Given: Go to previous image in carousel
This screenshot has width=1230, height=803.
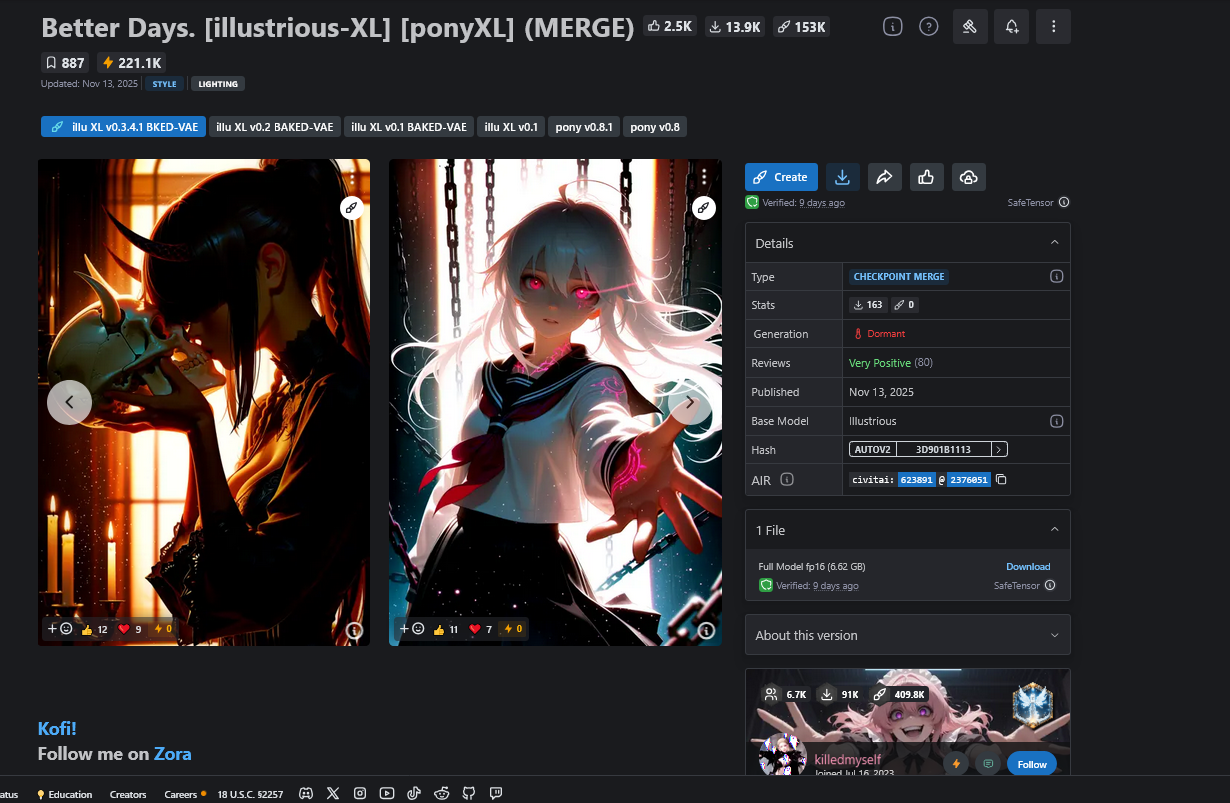Looking at the screenshot, I should pos(69,402).
